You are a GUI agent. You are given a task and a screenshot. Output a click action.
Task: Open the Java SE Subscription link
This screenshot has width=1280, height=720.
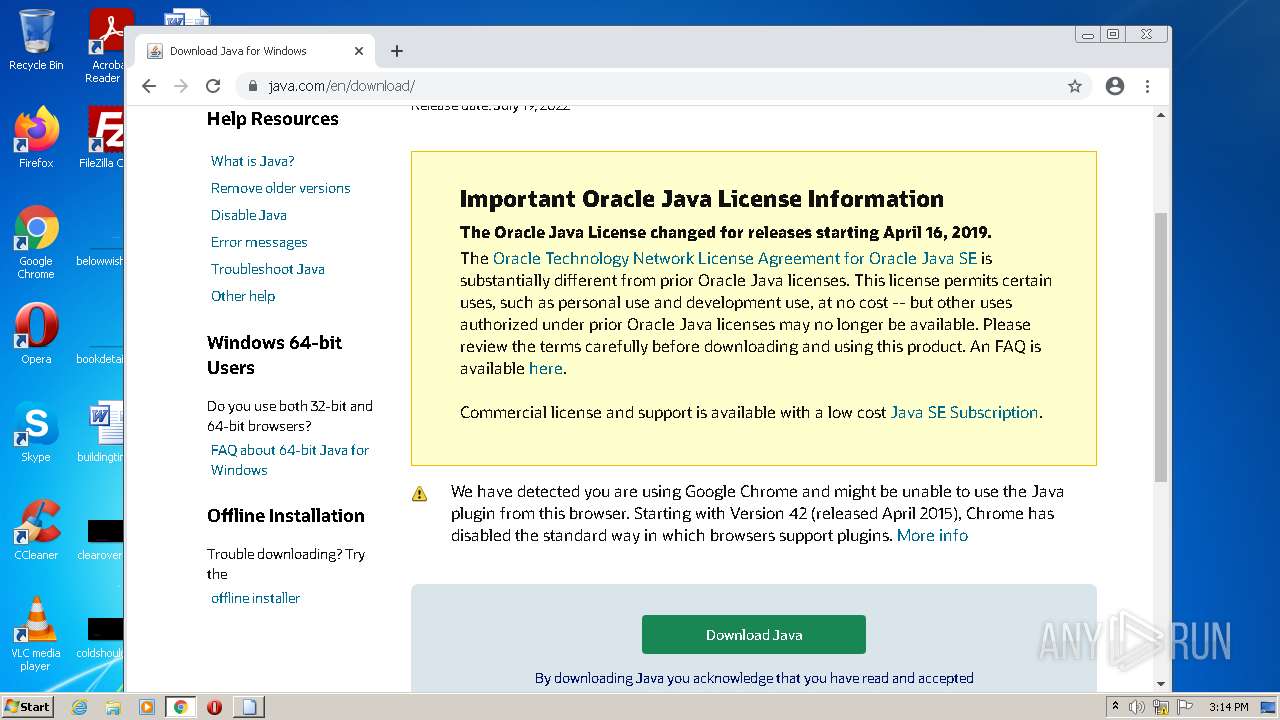point(964,412)
